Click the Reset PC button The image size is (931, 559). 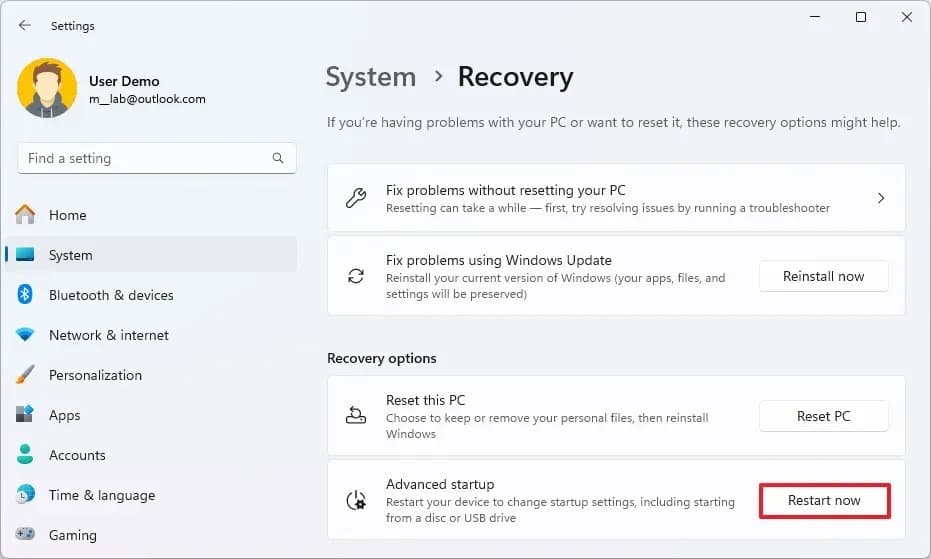pos(824,416)
